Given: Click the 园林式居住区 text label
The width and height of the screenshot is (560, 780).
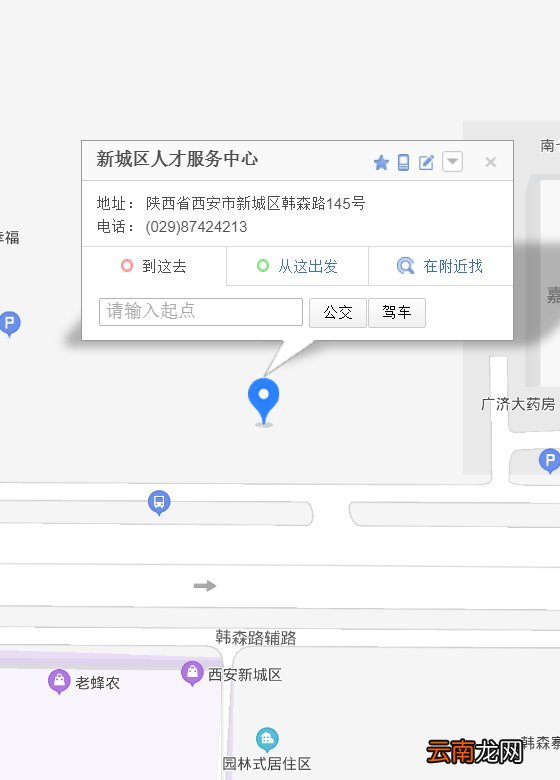Looking at the screenshot, I should [267, 764].
